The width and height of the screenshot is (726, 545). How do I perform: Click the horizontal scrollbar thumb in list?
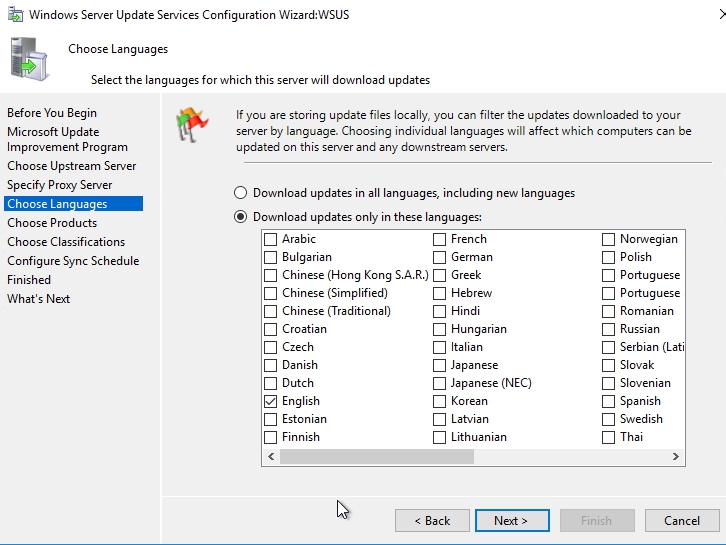pos(376,457)
